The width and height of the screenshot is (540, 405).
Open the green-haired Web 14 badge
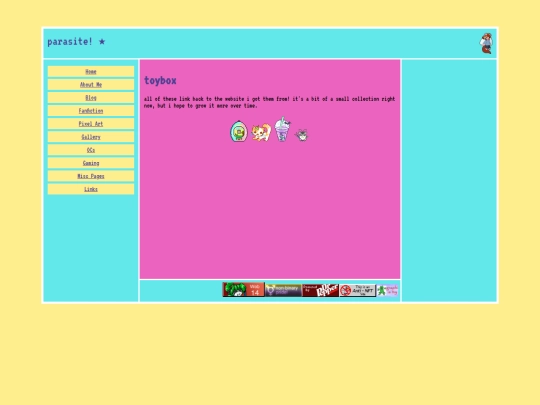point(243,290)
